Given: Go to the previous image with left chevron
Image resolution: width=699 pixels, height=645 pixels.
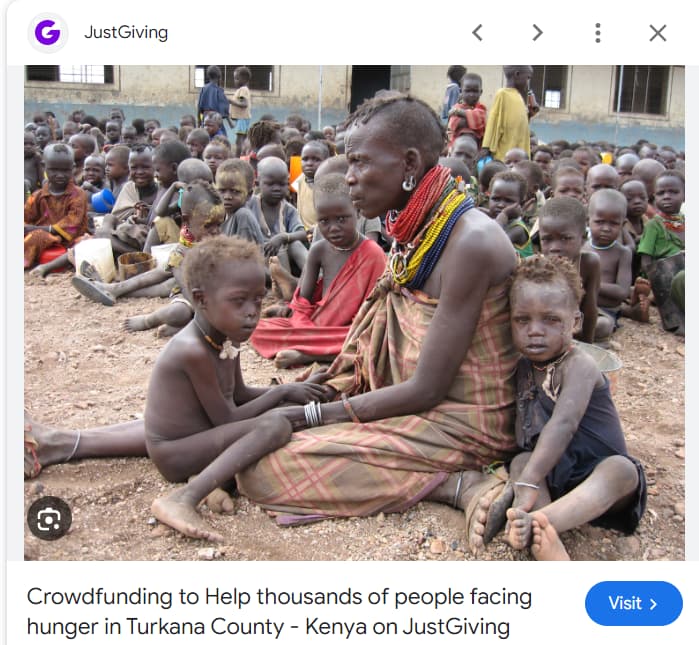Looking at the screenshot, I should click(477, 33).
